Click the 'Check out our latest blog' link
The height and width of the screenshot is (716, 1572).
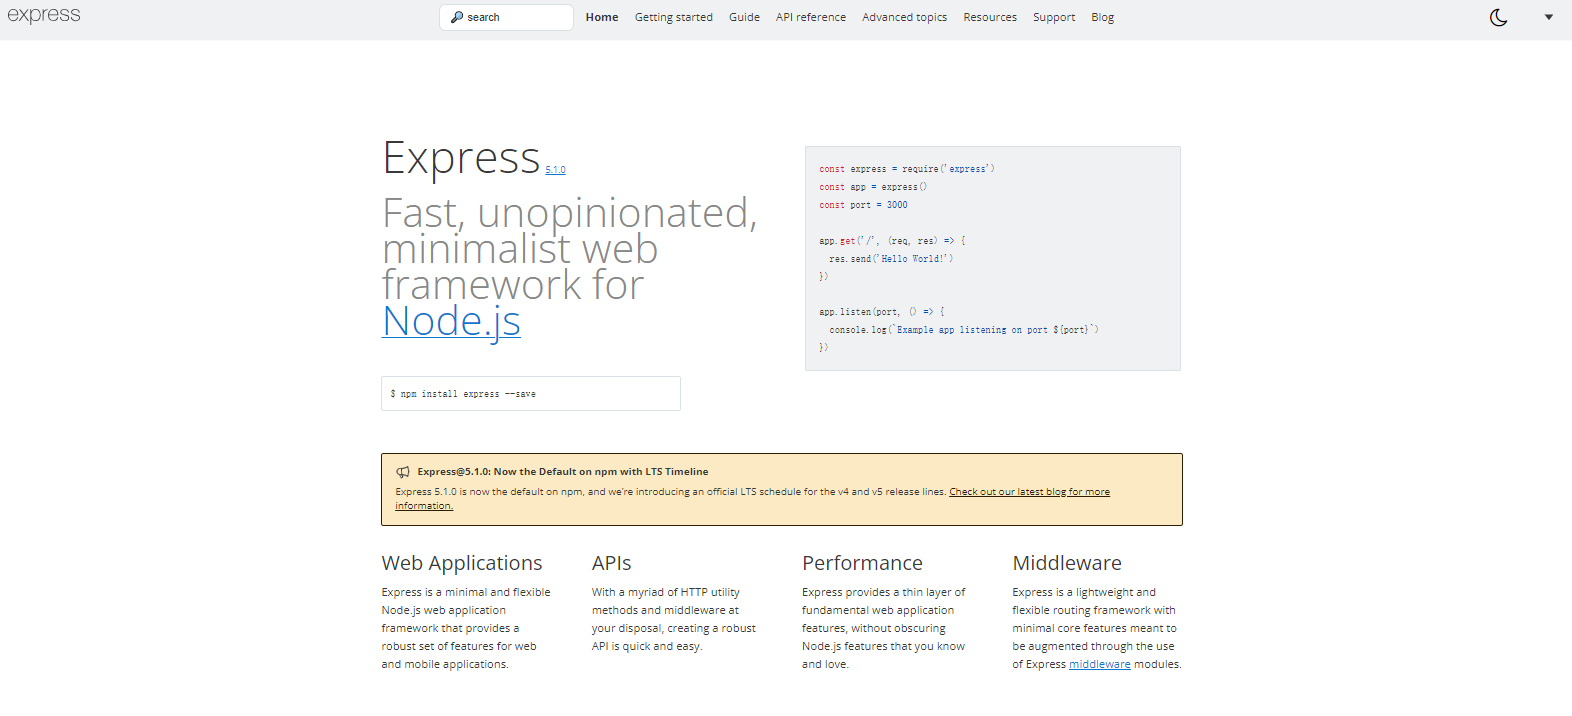click(1029, 492)
